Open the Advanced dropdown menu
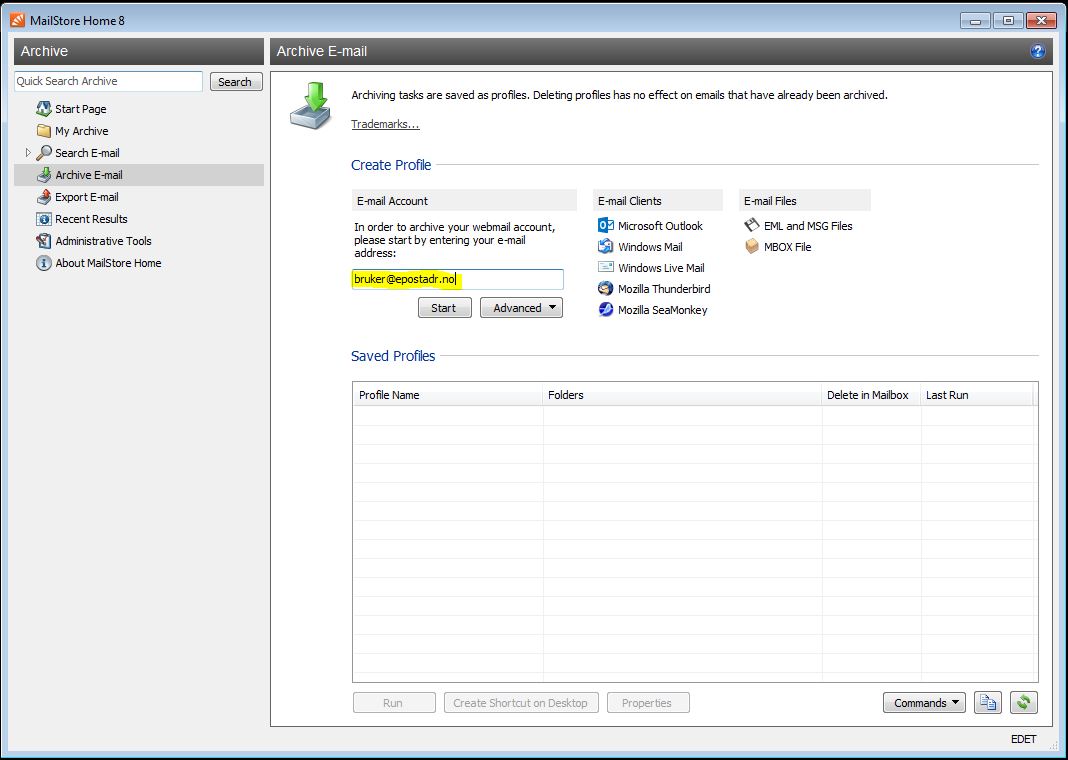Image resolution: width=1068 pixels, height=760 pixels. tap(522, 308)
